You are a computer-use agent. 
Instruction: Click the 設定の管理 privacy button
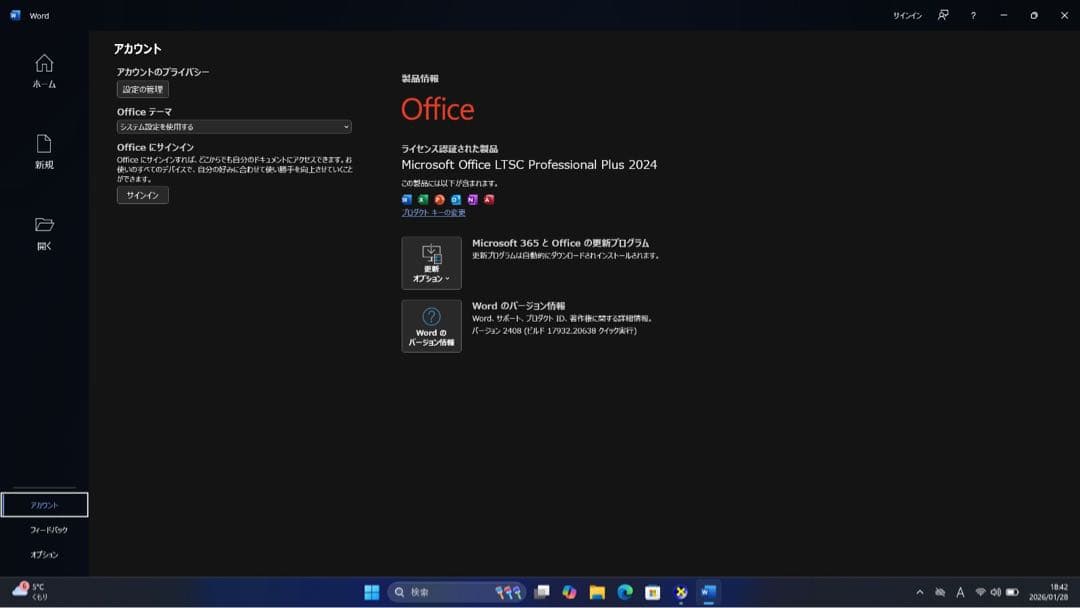[142, 89]
